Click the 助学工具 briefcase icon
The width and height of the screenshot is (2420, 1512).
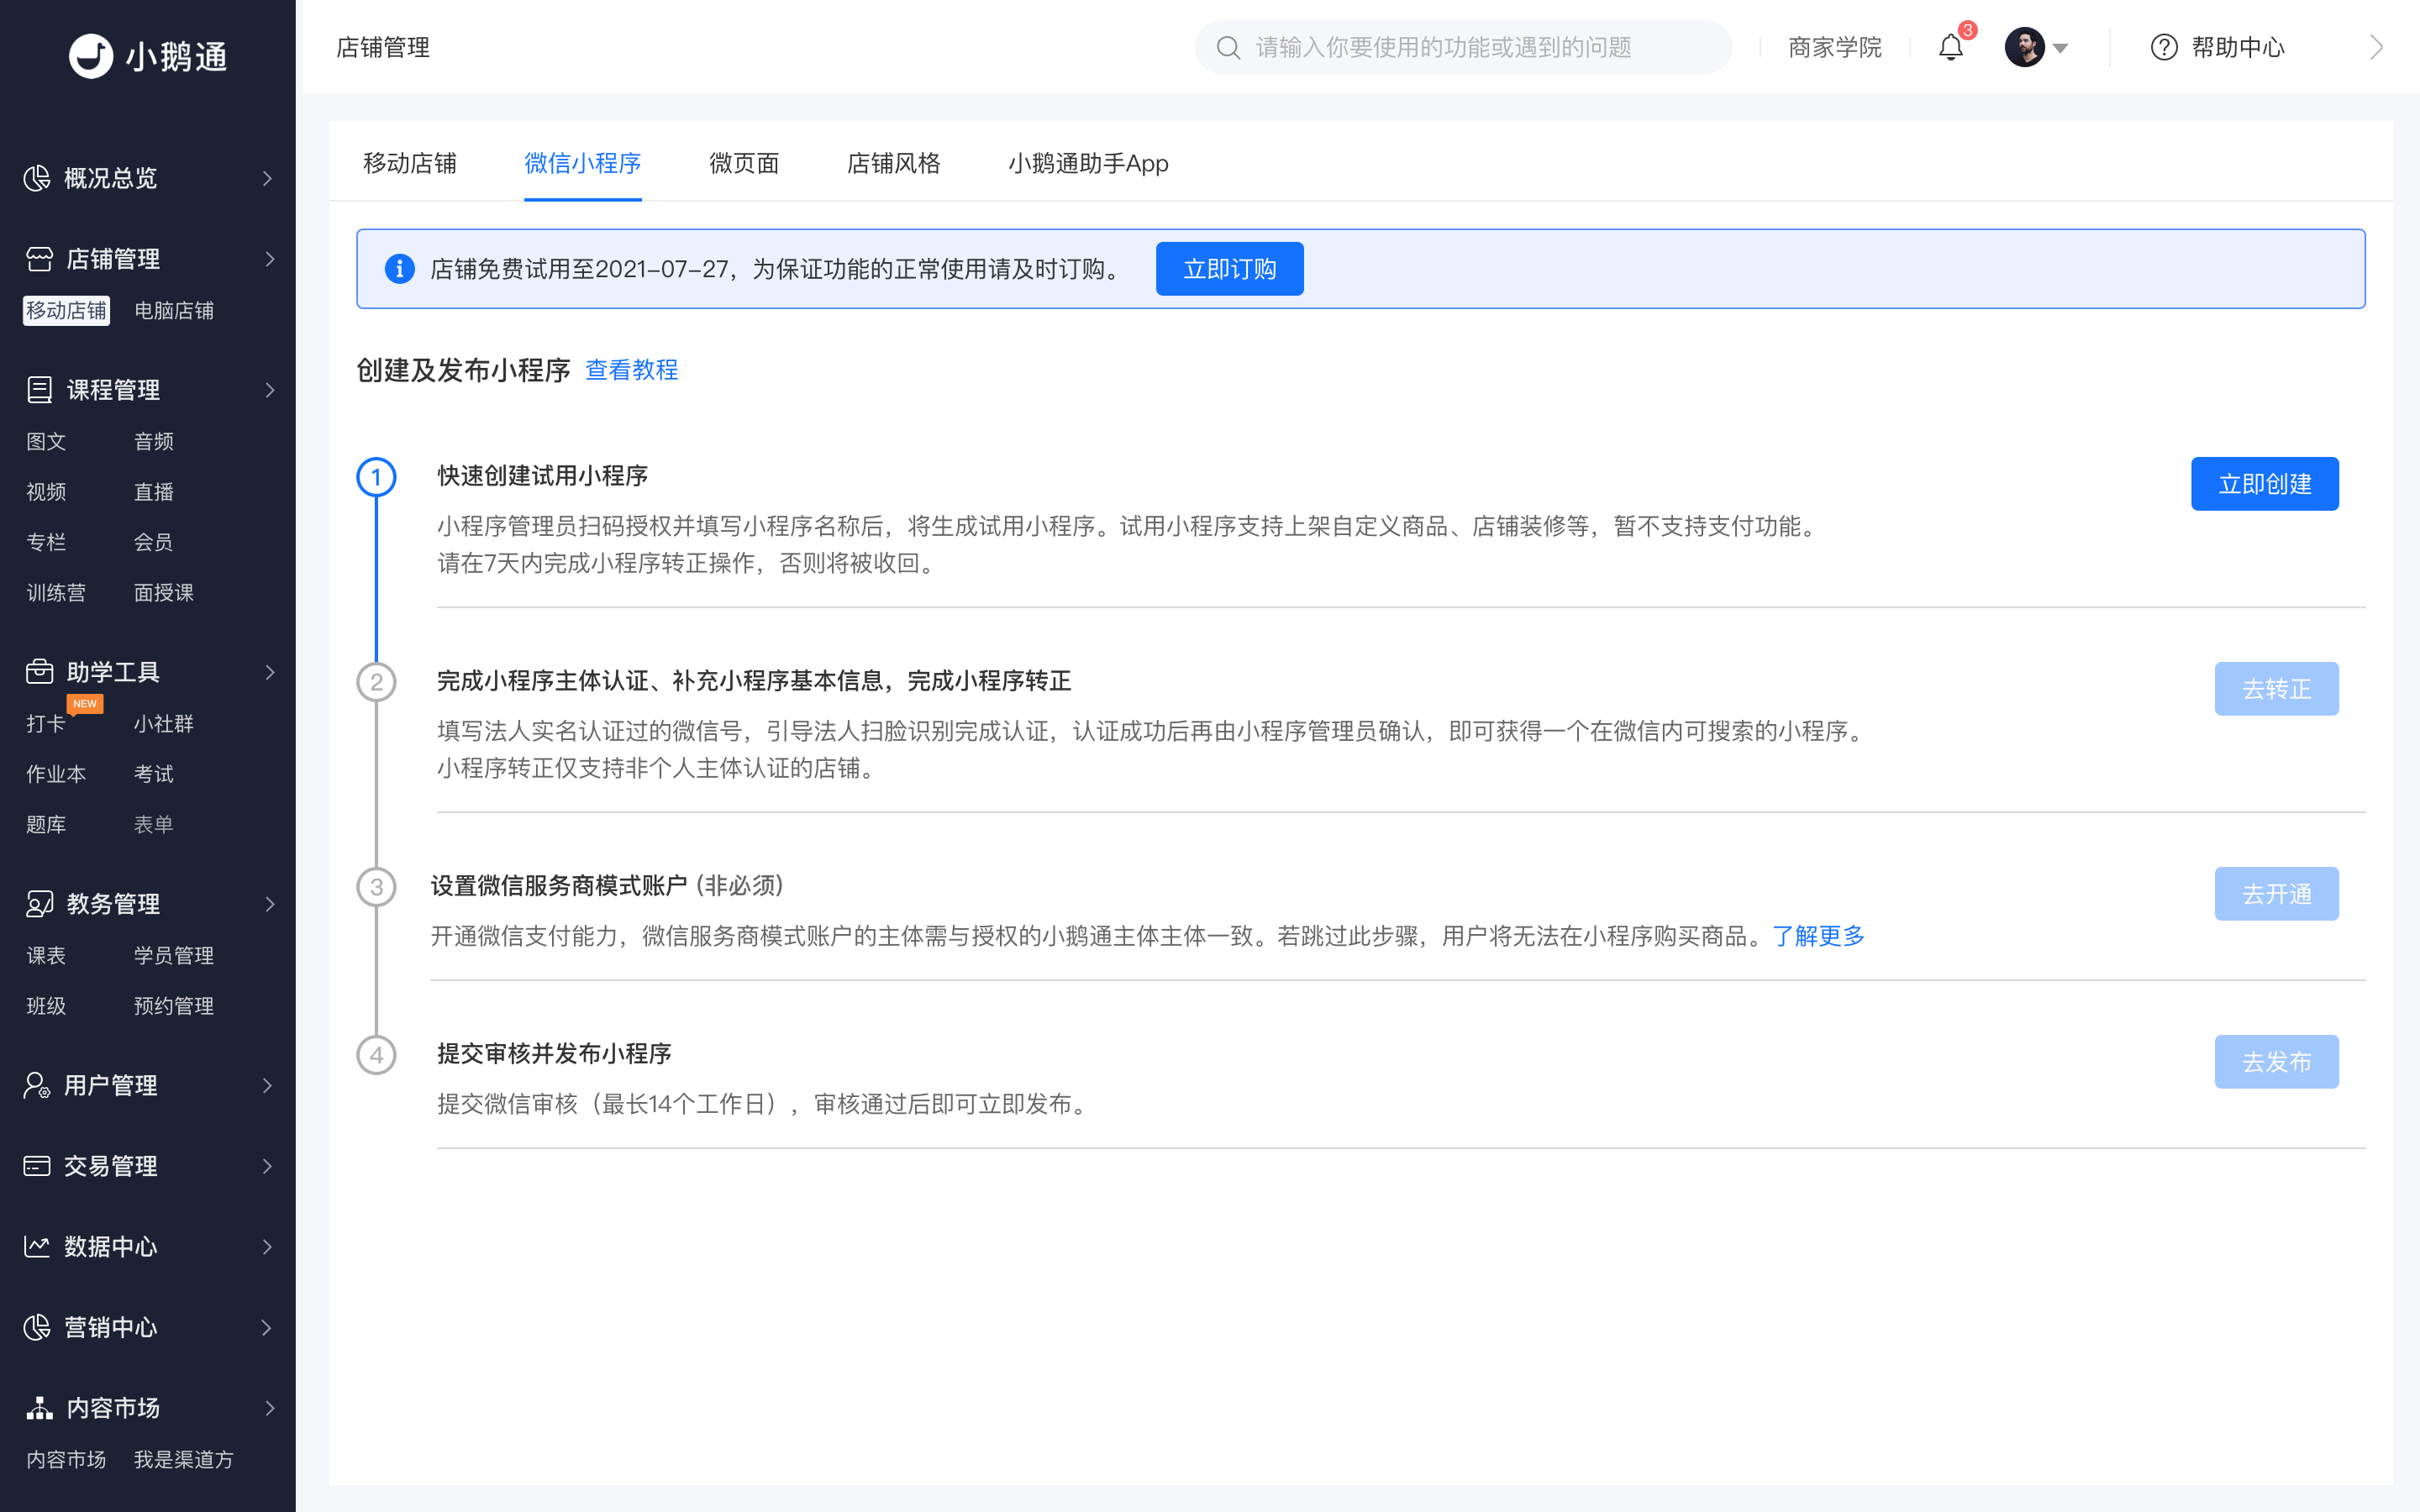[x=39, y=671]
